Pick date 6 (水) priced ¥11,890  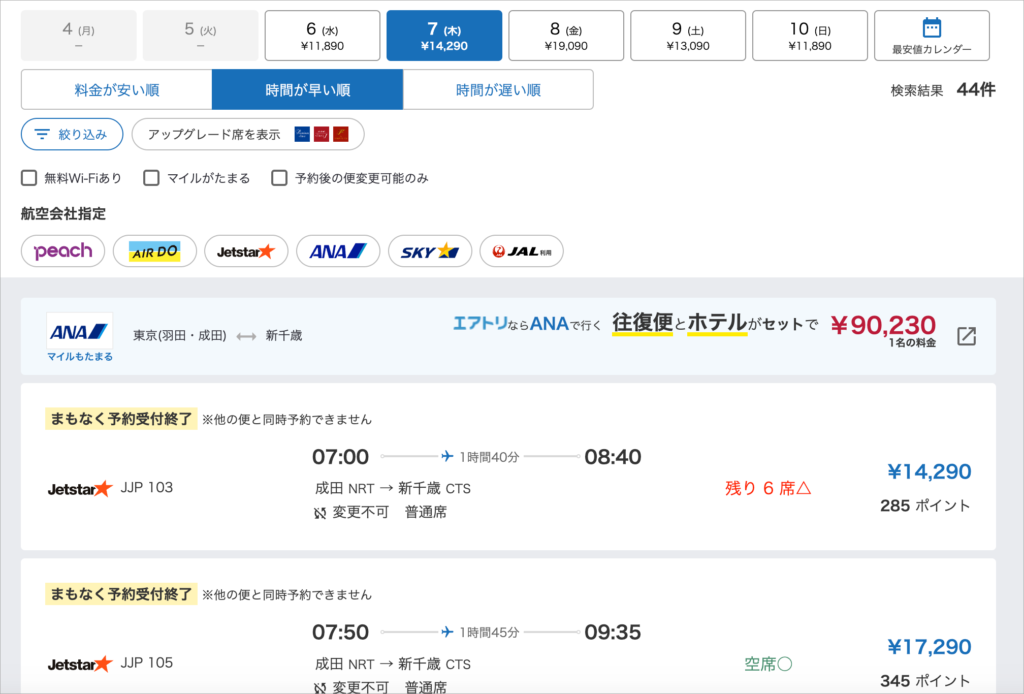(322, 36)
